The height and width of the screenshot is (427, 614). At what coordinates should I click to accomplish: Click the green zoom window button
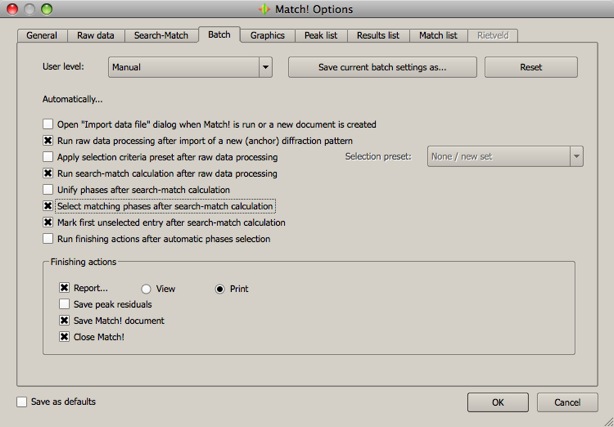(x=47, y=9)
